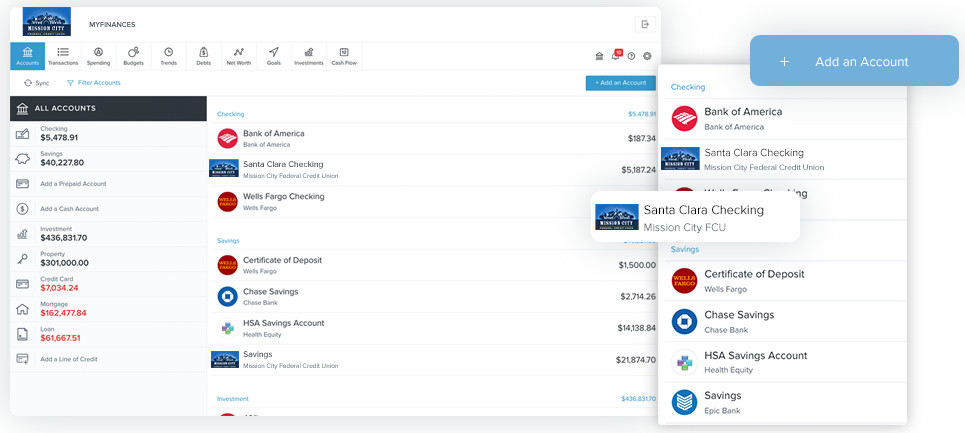Click Chase Savings logo in enlarged accounts panel
Screen dimensions: 965x433
684,321
